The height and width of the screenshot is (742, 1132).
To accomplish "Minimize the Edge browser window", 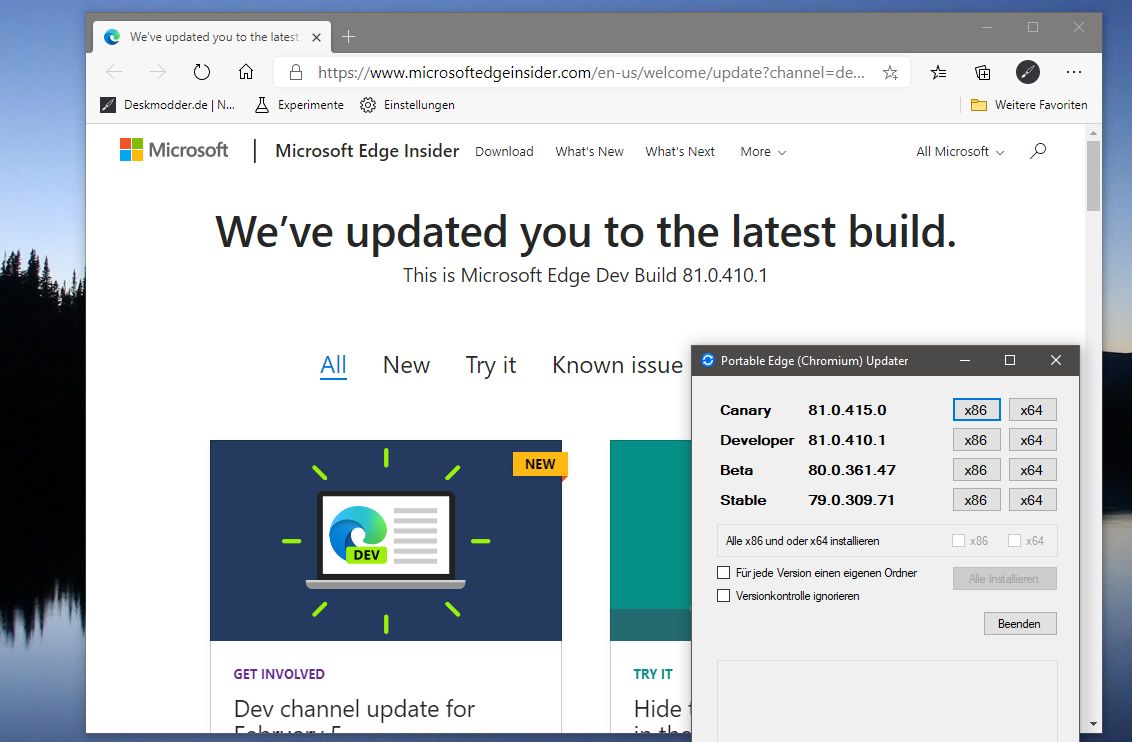I will [987, 27].
